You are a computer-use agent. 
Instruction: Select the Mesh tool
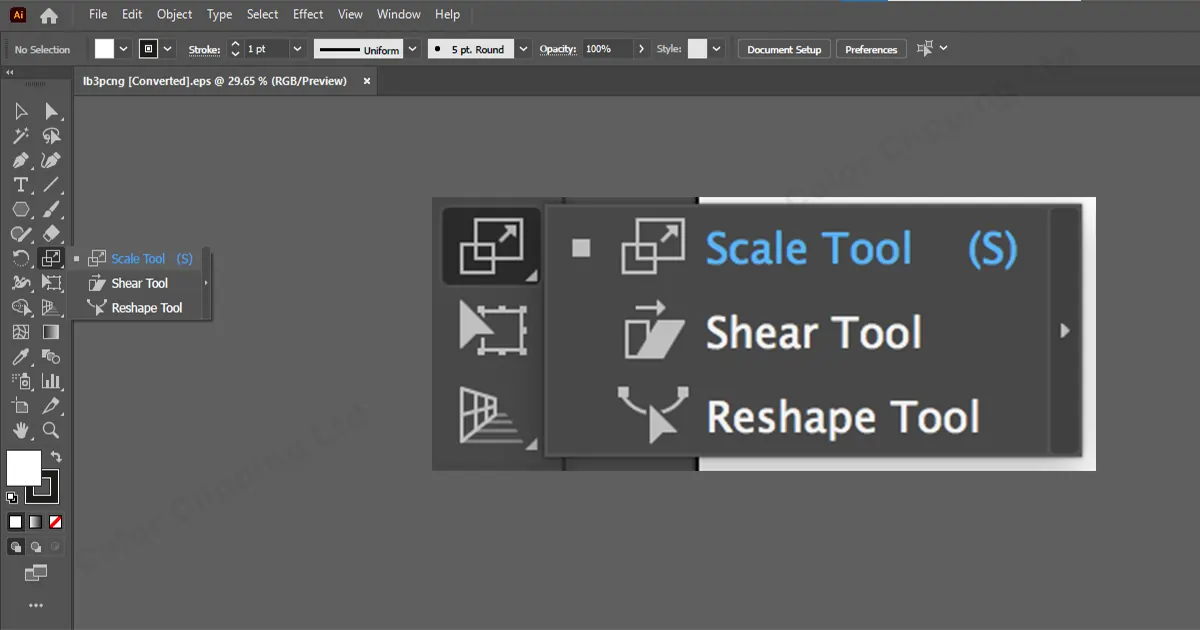pos(20,332)
